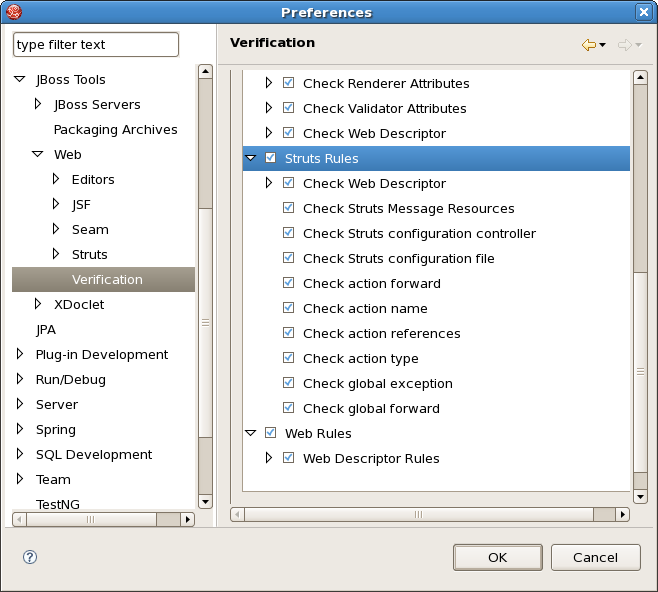Expand Web Descriptor Rules node
Screen dimensions: 658x592
click(269, 458)
